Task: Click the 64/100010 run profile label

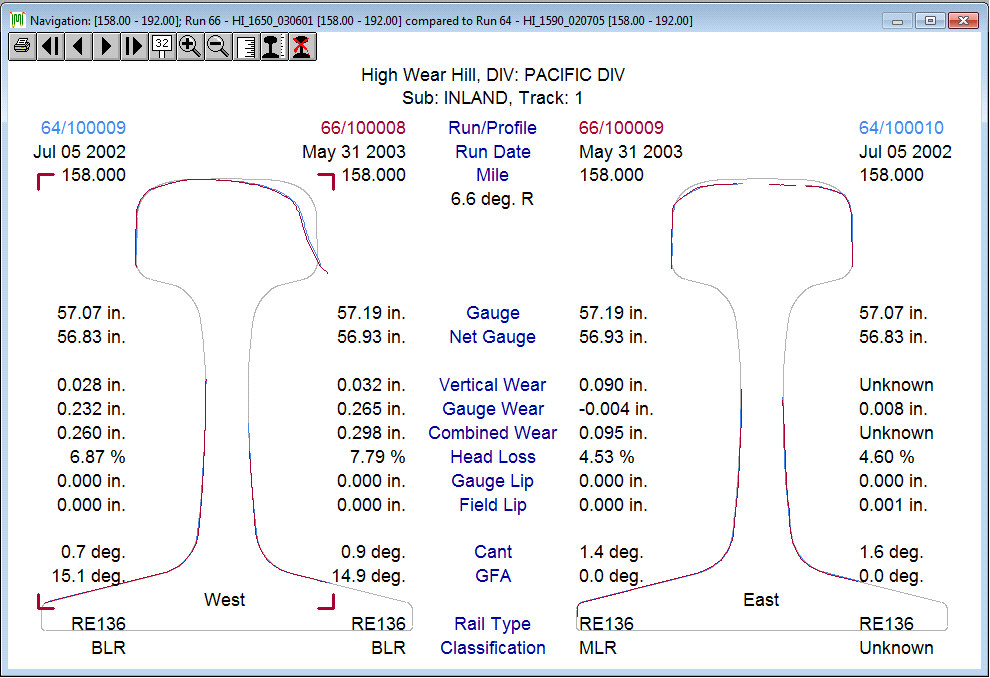Action: (x=901, y=128)
